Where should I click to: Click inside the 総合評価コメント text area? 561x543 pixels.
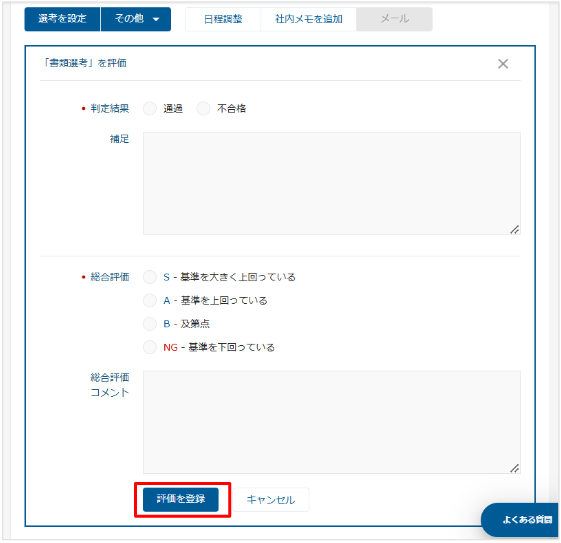(332, 422)
